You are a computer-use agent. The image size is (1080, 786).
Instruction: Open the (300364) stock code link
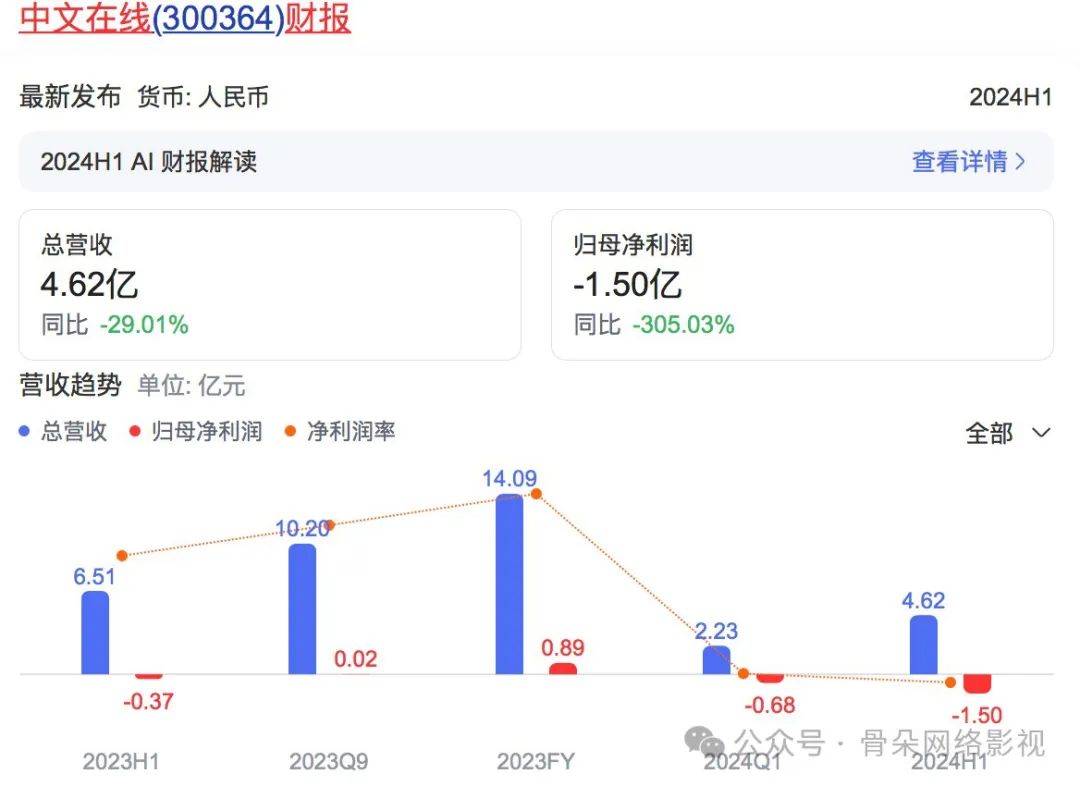(x=218, y=18)
